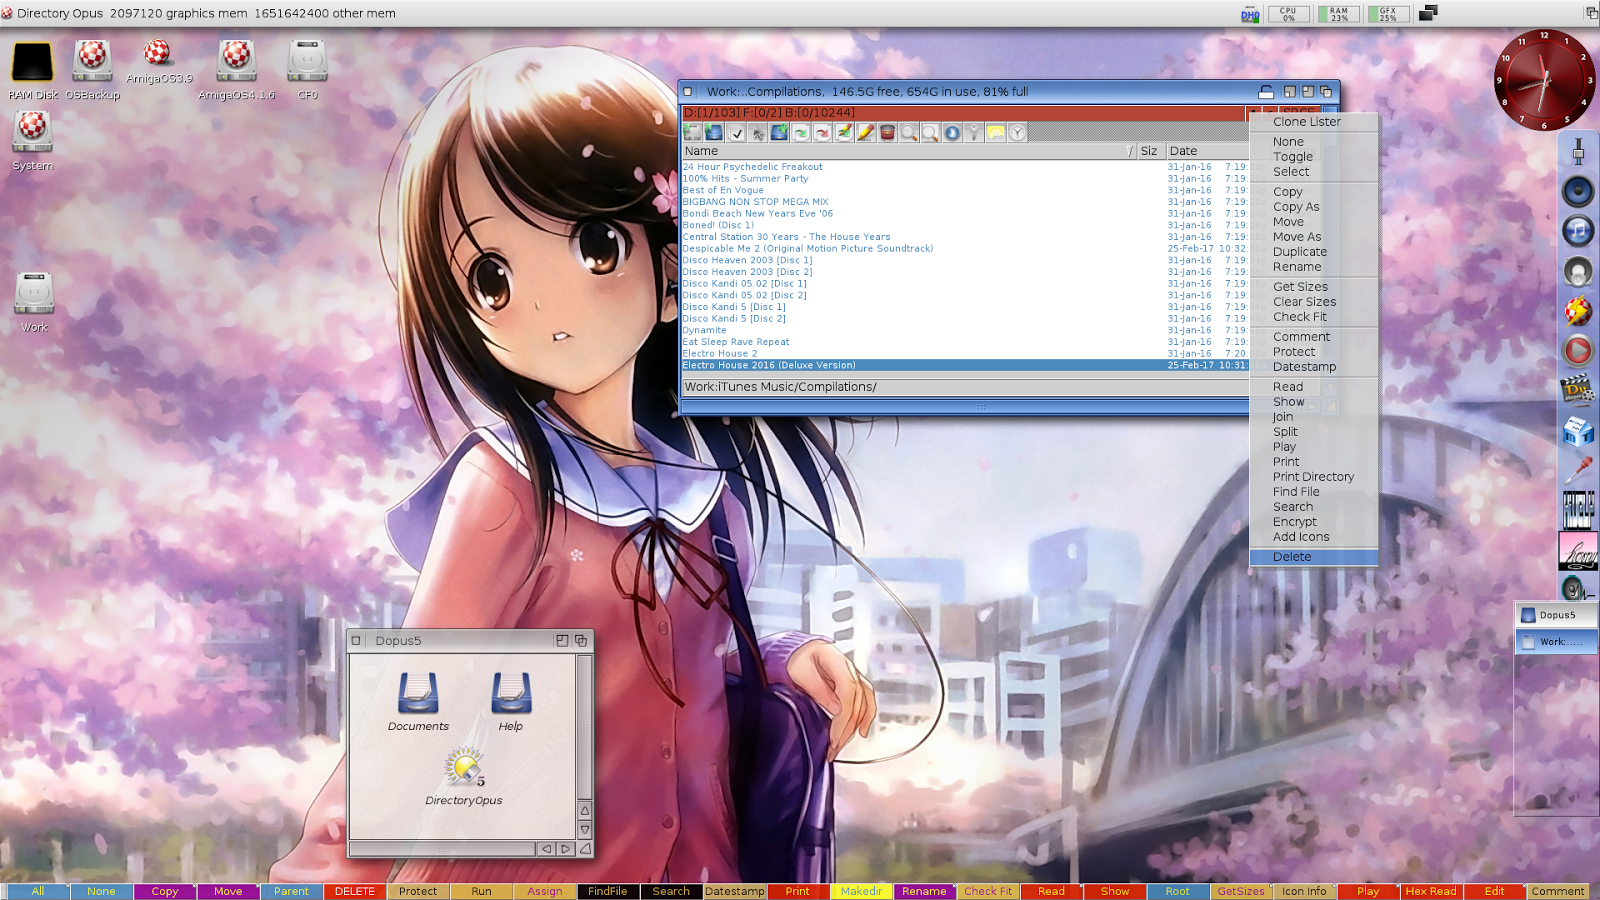Screen dimensions: 1600x900
Task: Click the DH0 disk indicator in the title bar
Action: 1250,14
